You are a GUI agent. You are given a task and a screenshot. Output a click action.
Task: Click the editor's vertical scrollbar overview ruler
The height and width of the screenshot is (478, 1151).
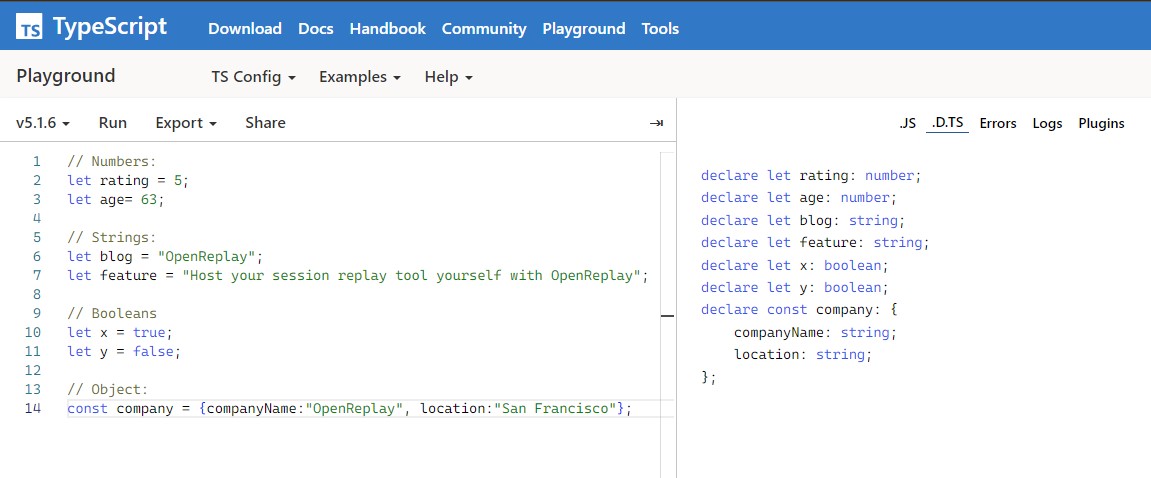point(667,315)
